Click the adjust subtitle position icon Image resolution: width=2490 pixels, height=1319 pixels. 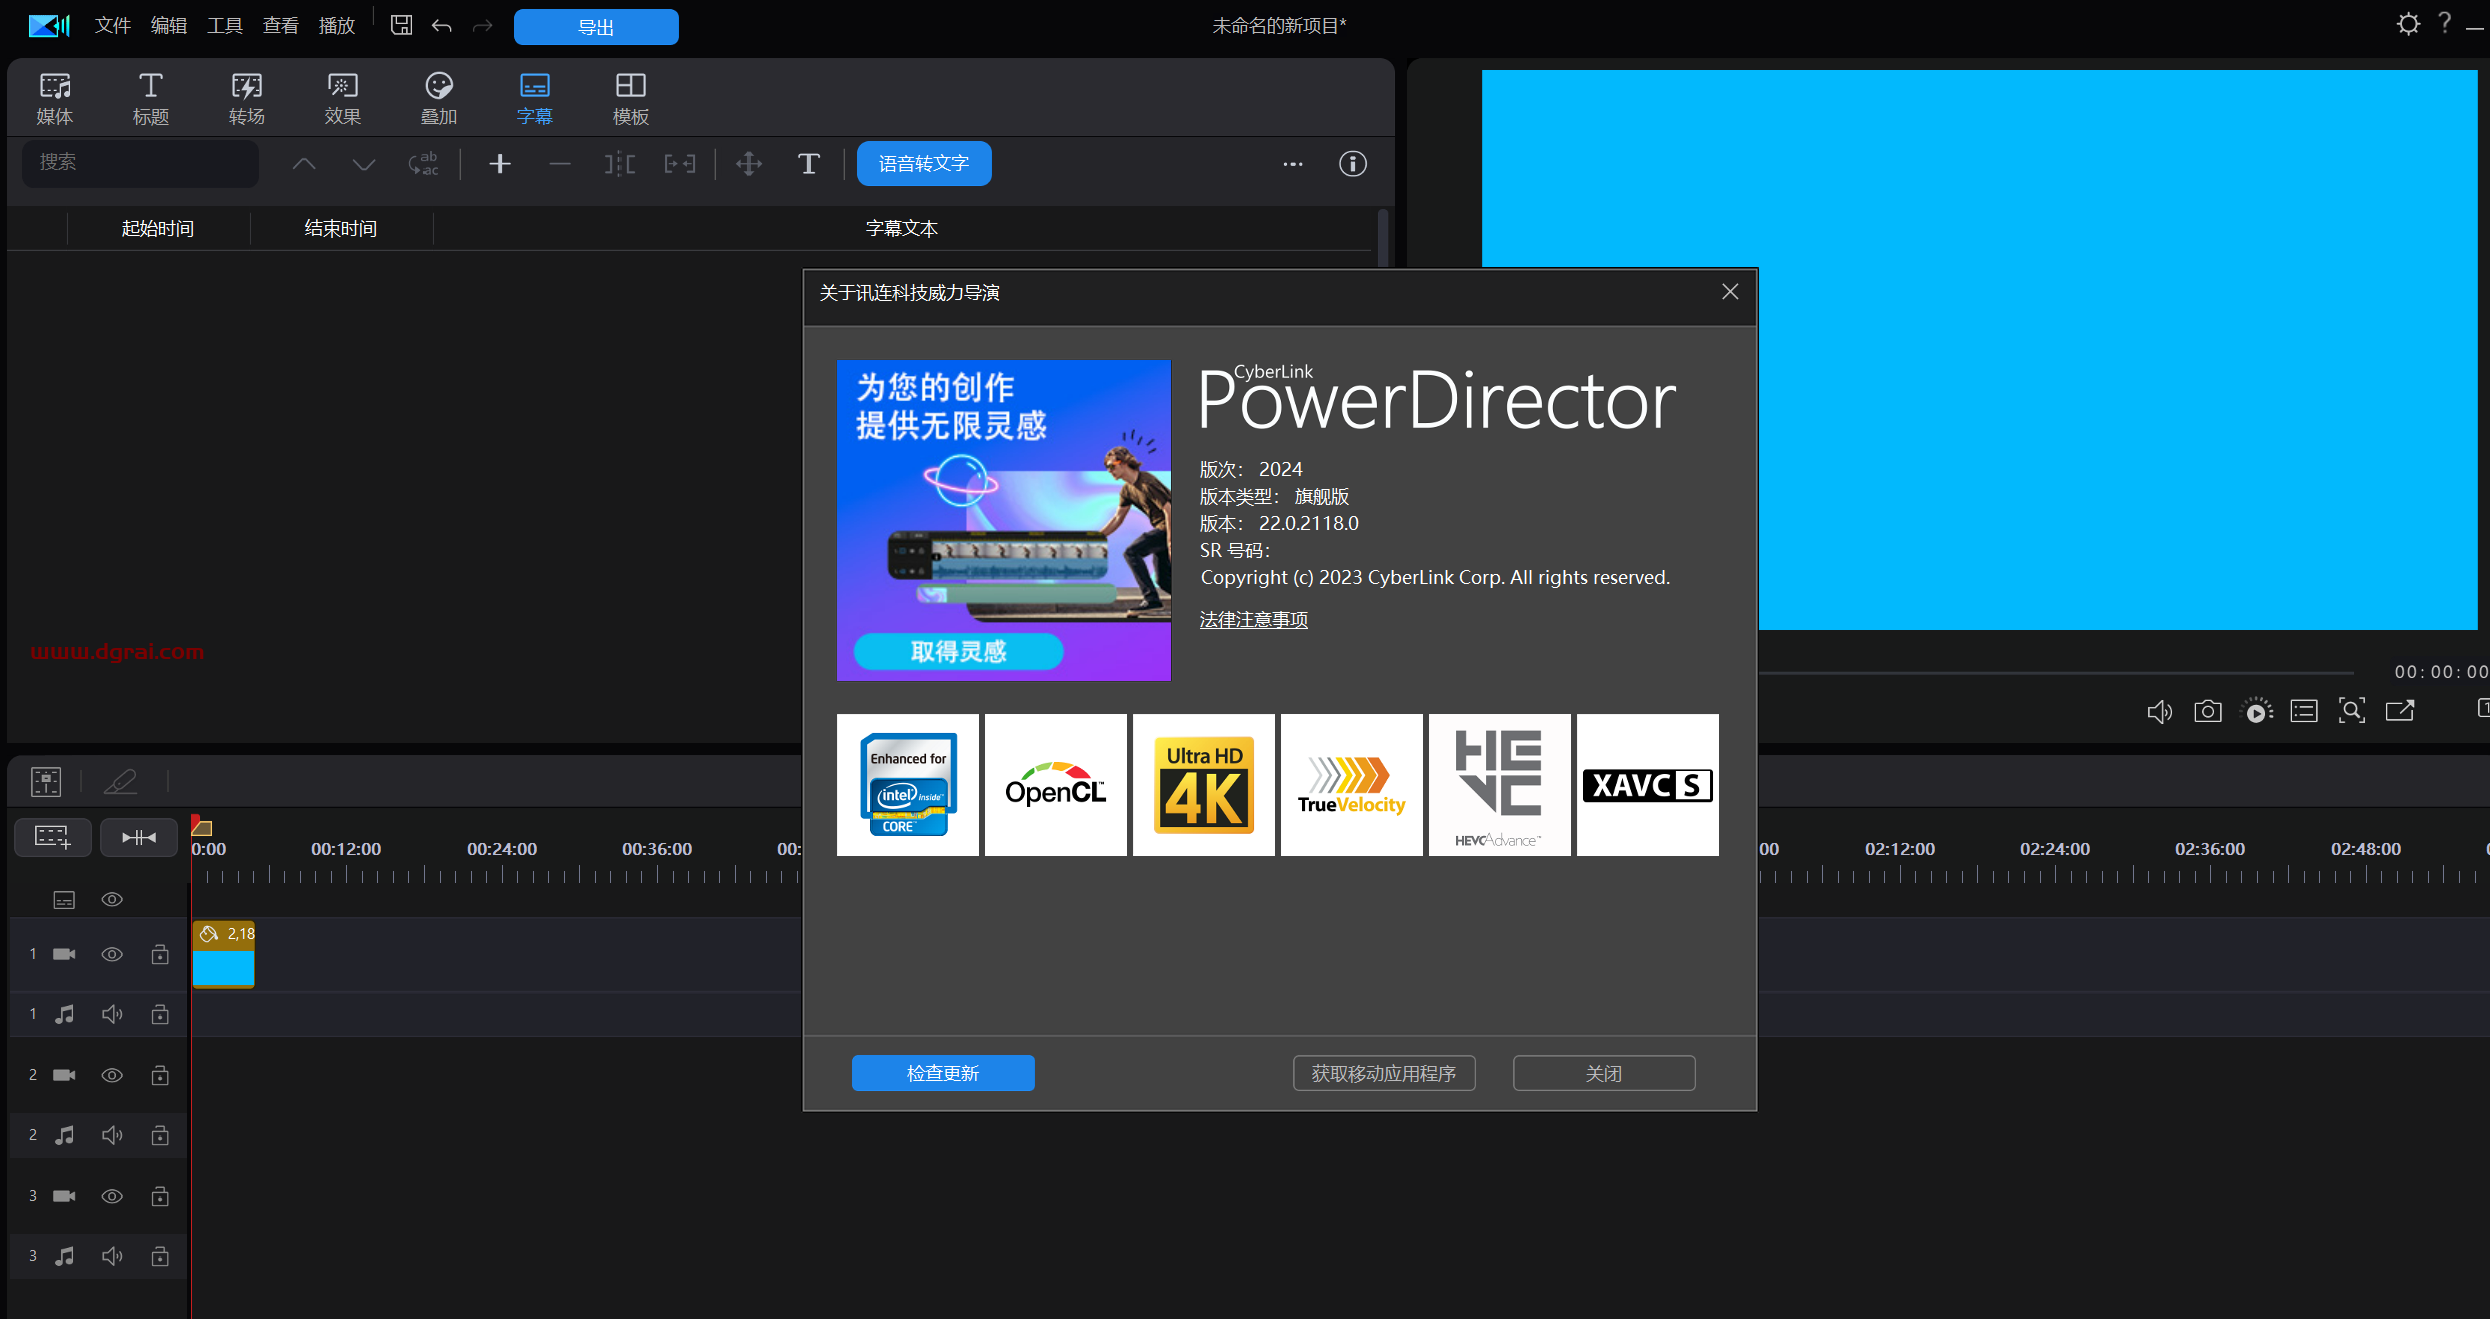[x=749, y=164]
